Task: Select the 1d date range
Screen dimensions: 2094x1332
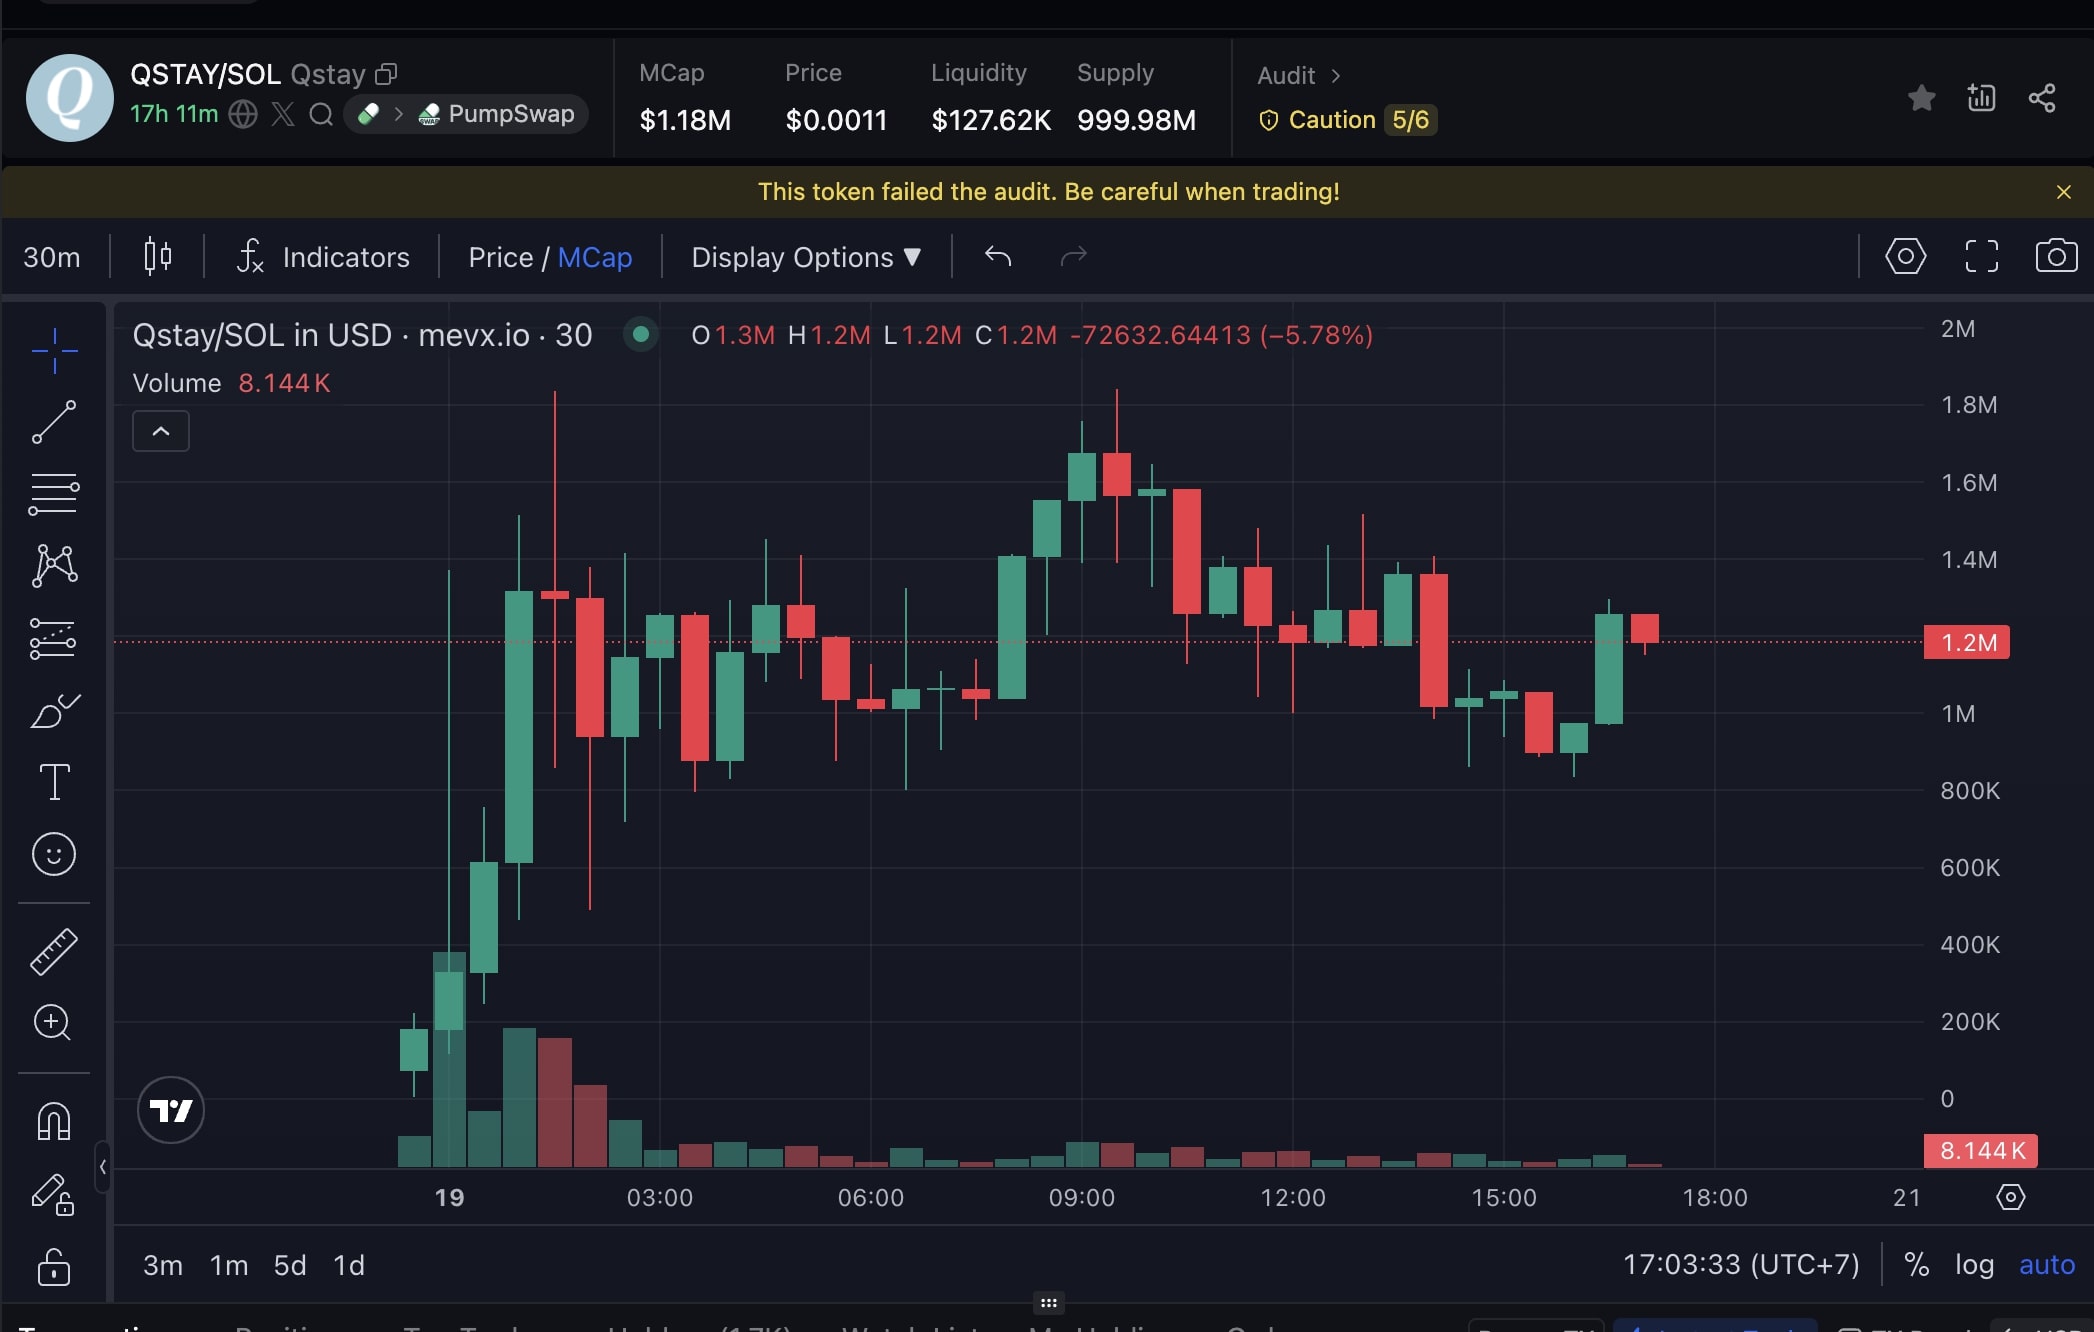Action: (x=349, y=1266)
